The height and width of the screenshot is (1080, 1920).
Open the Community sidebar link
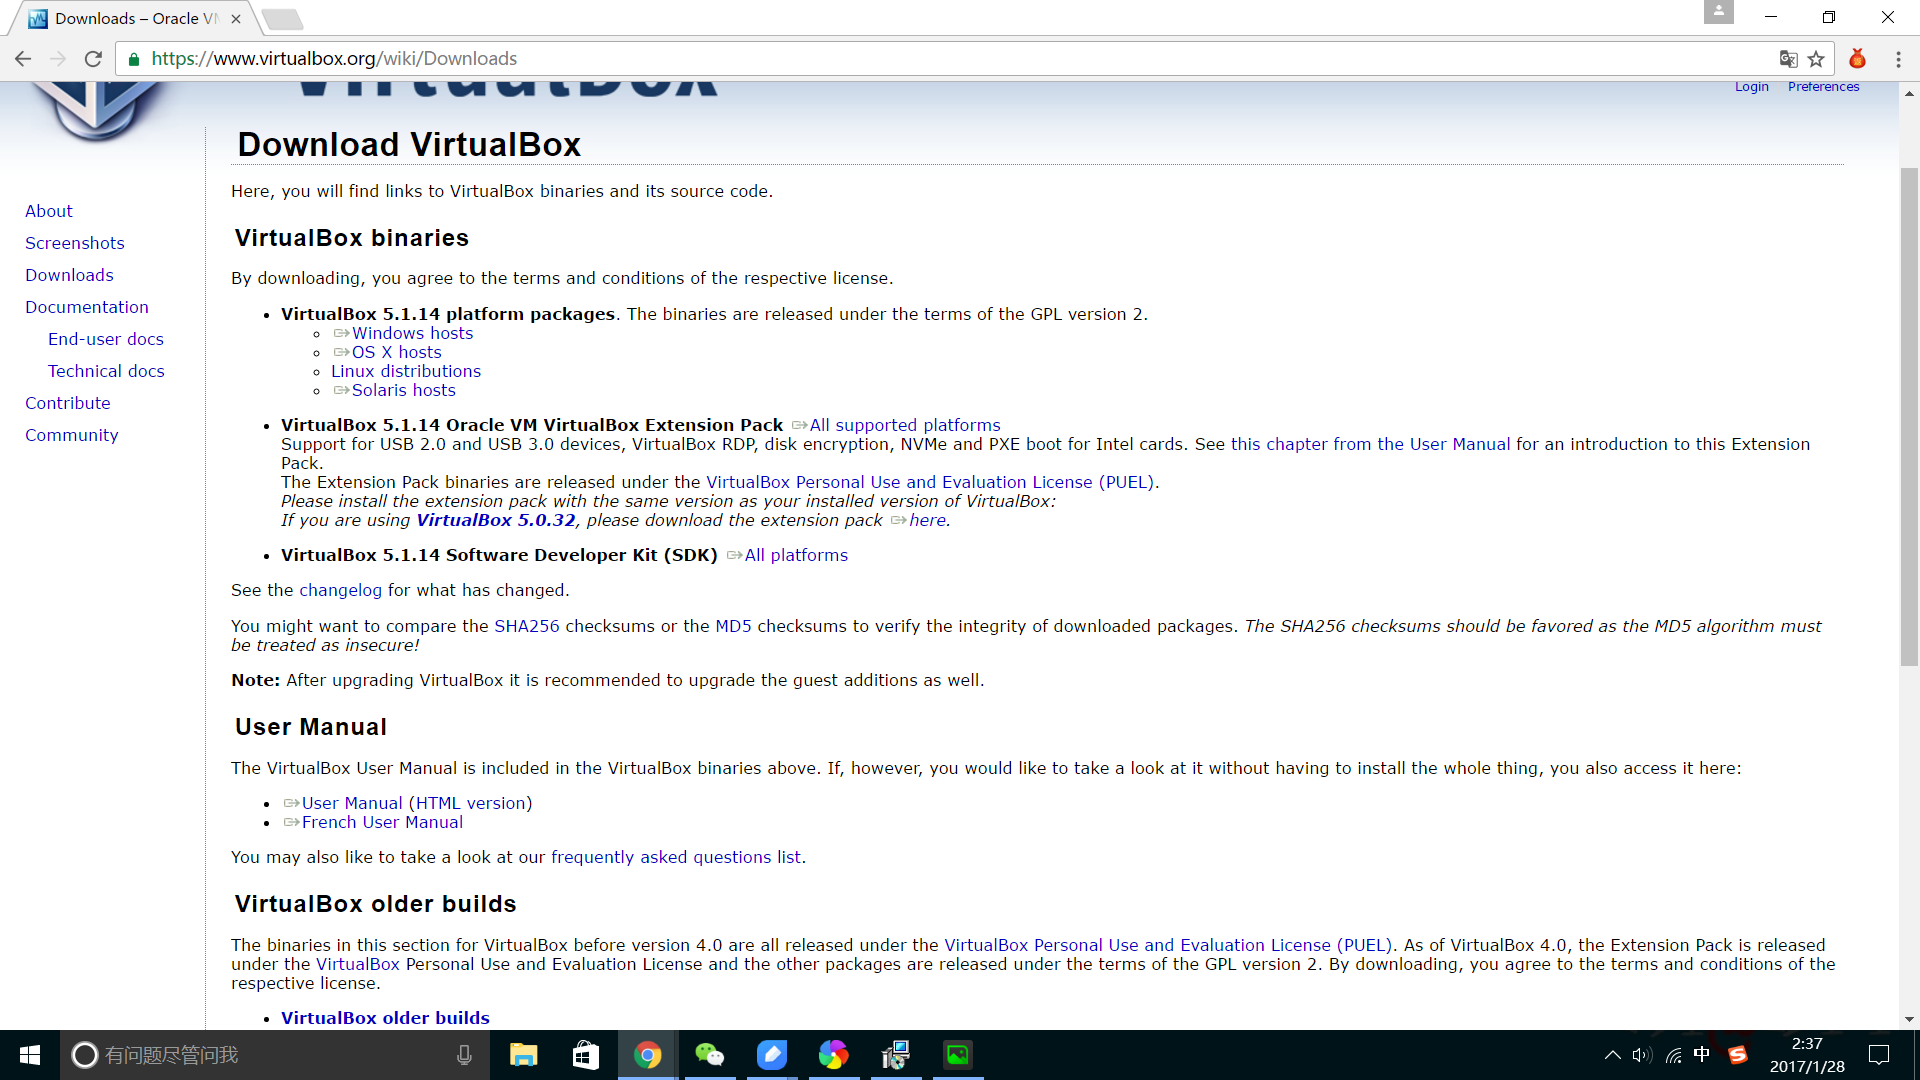tap(72, 435)
